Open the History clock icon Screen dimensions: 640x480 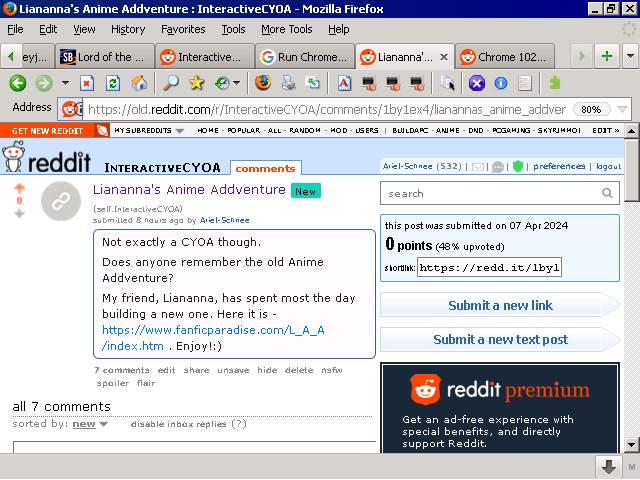[222, 83]
